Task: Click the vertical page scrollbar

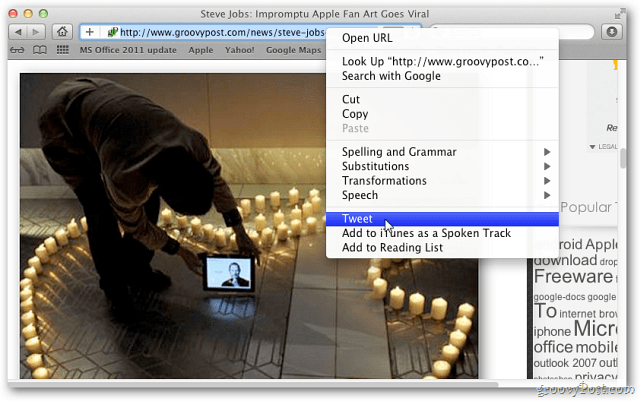Action: [622, 158]
